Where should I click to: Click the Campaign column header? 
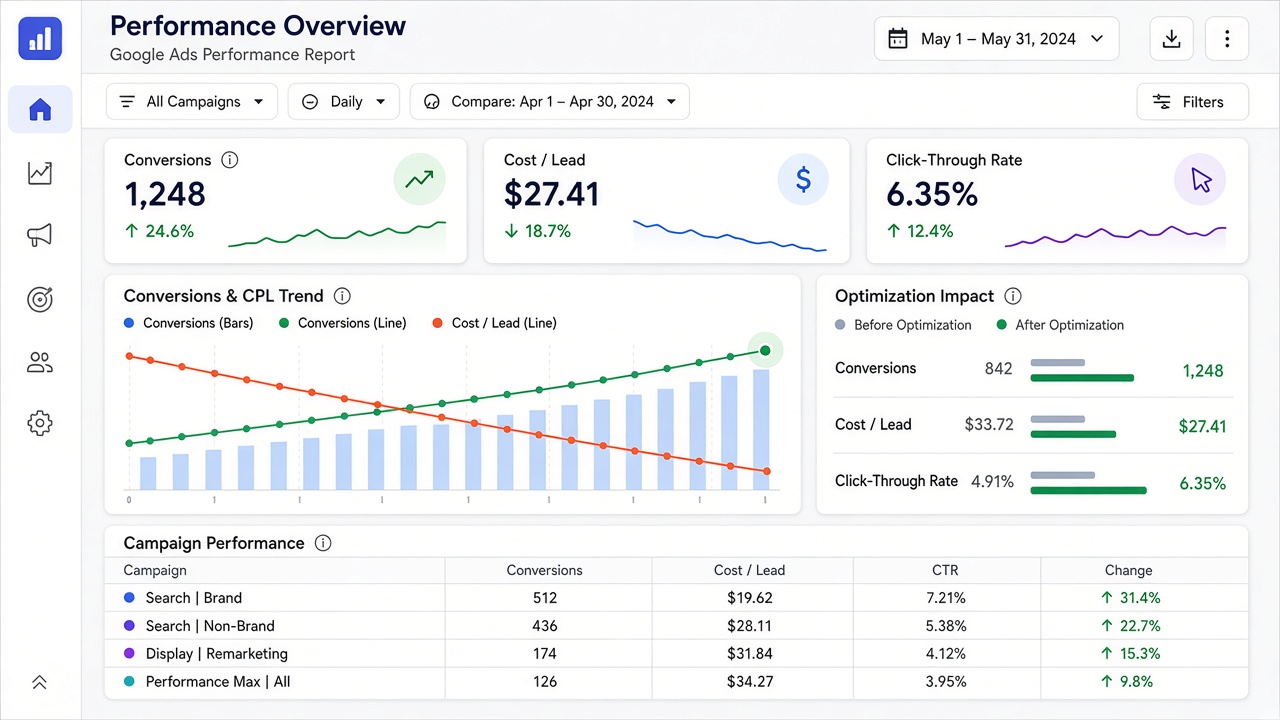[x=155, y=570]
